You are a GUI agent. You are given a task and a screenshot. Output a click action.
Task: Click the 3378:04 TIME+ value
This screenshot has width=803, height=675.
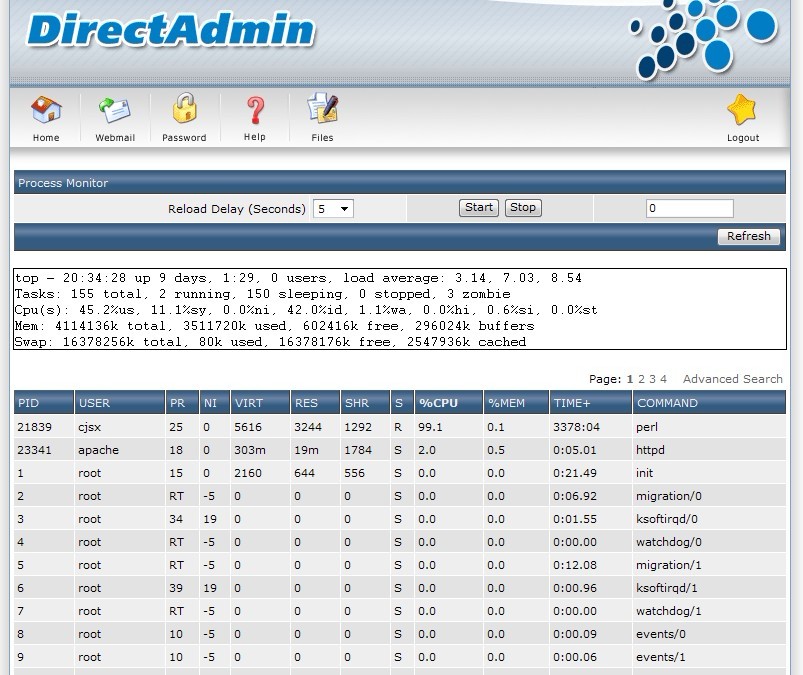(x=576, y=427)
